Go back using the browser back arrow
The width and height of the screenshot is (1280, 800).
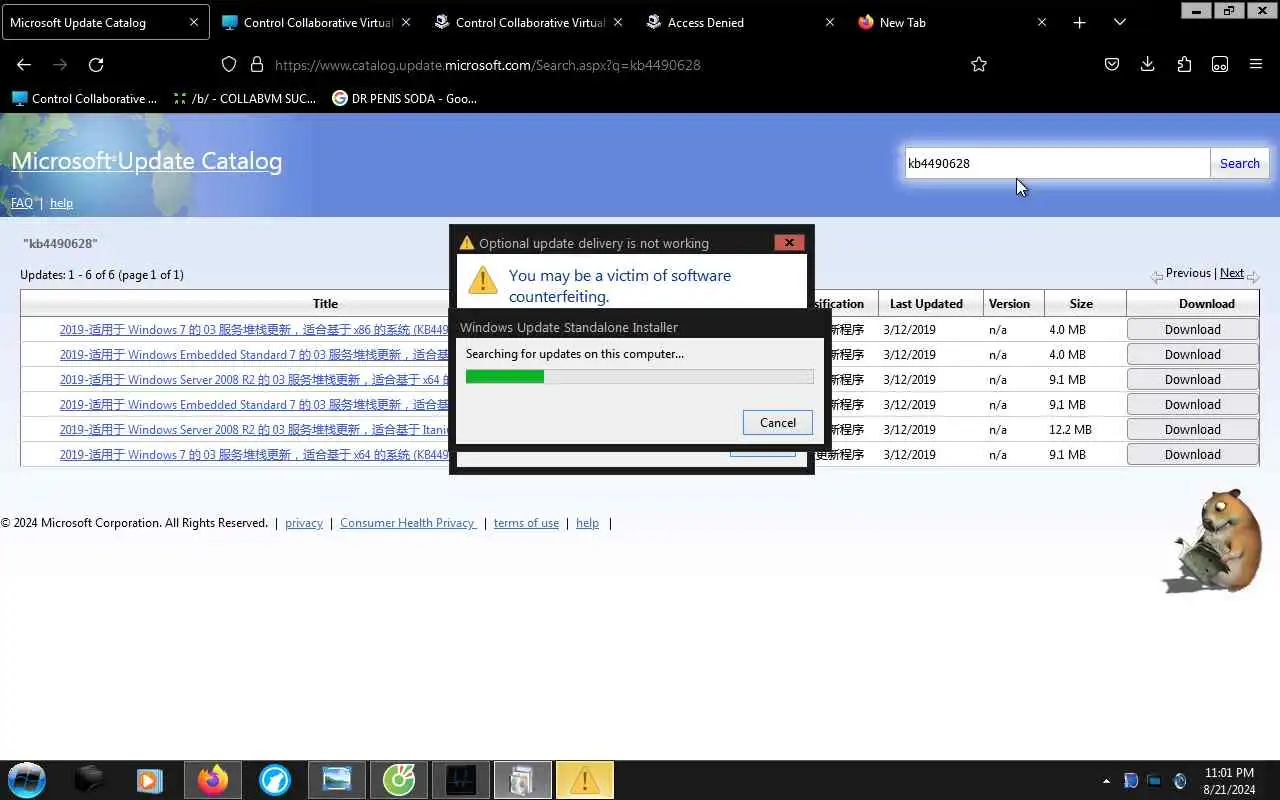coord(24,64)
